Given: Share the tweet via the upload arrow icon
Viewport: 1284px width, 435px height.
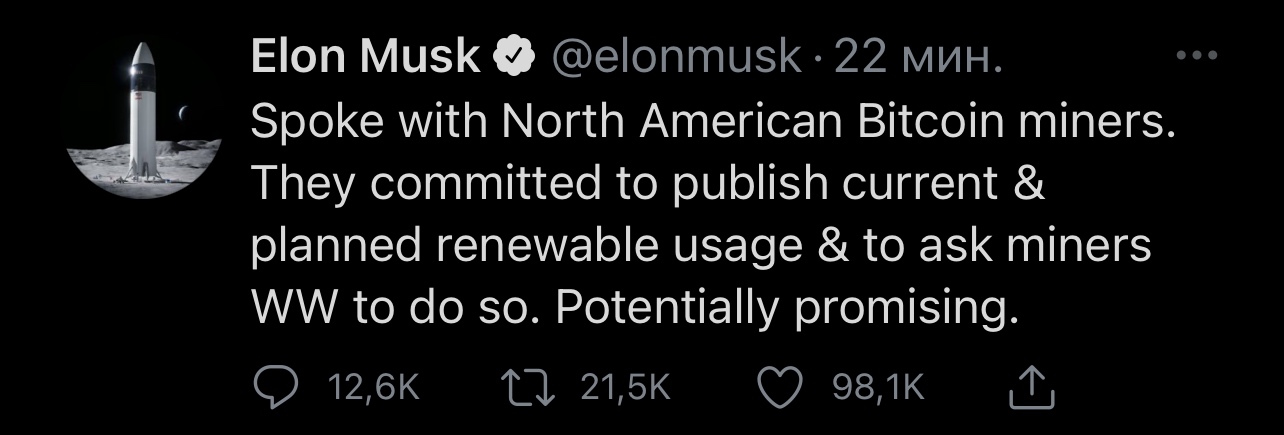Looking at the screenshot, I should 1033,387.
